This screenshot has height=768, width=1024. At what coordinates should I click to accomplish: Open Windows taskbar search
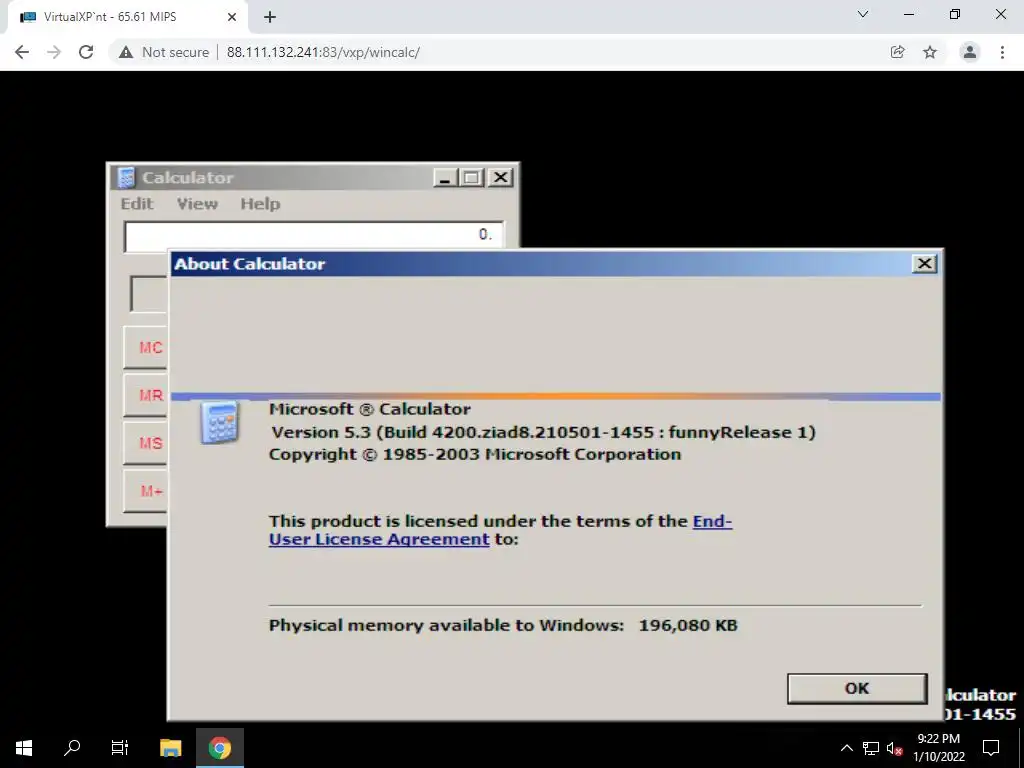click(72, 748)
